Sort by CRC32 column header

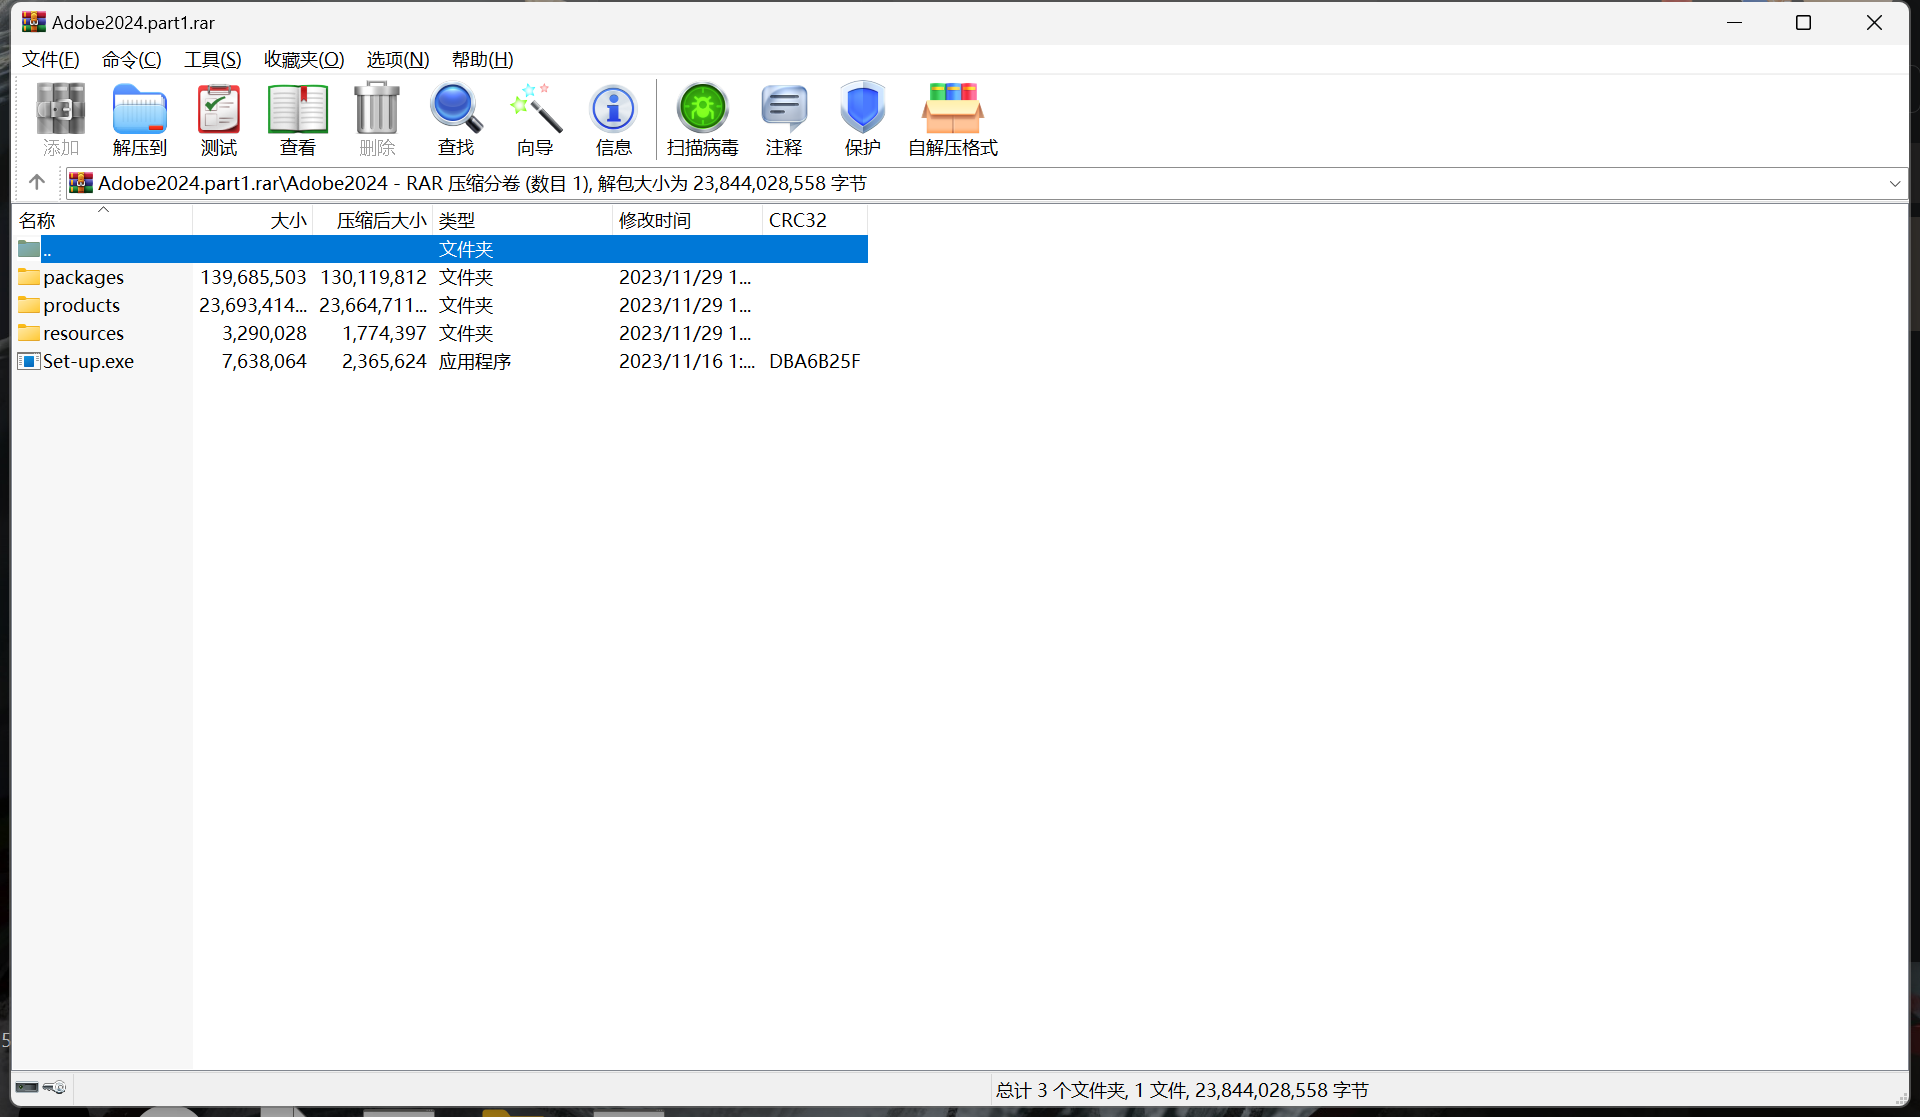coord(815,220)
